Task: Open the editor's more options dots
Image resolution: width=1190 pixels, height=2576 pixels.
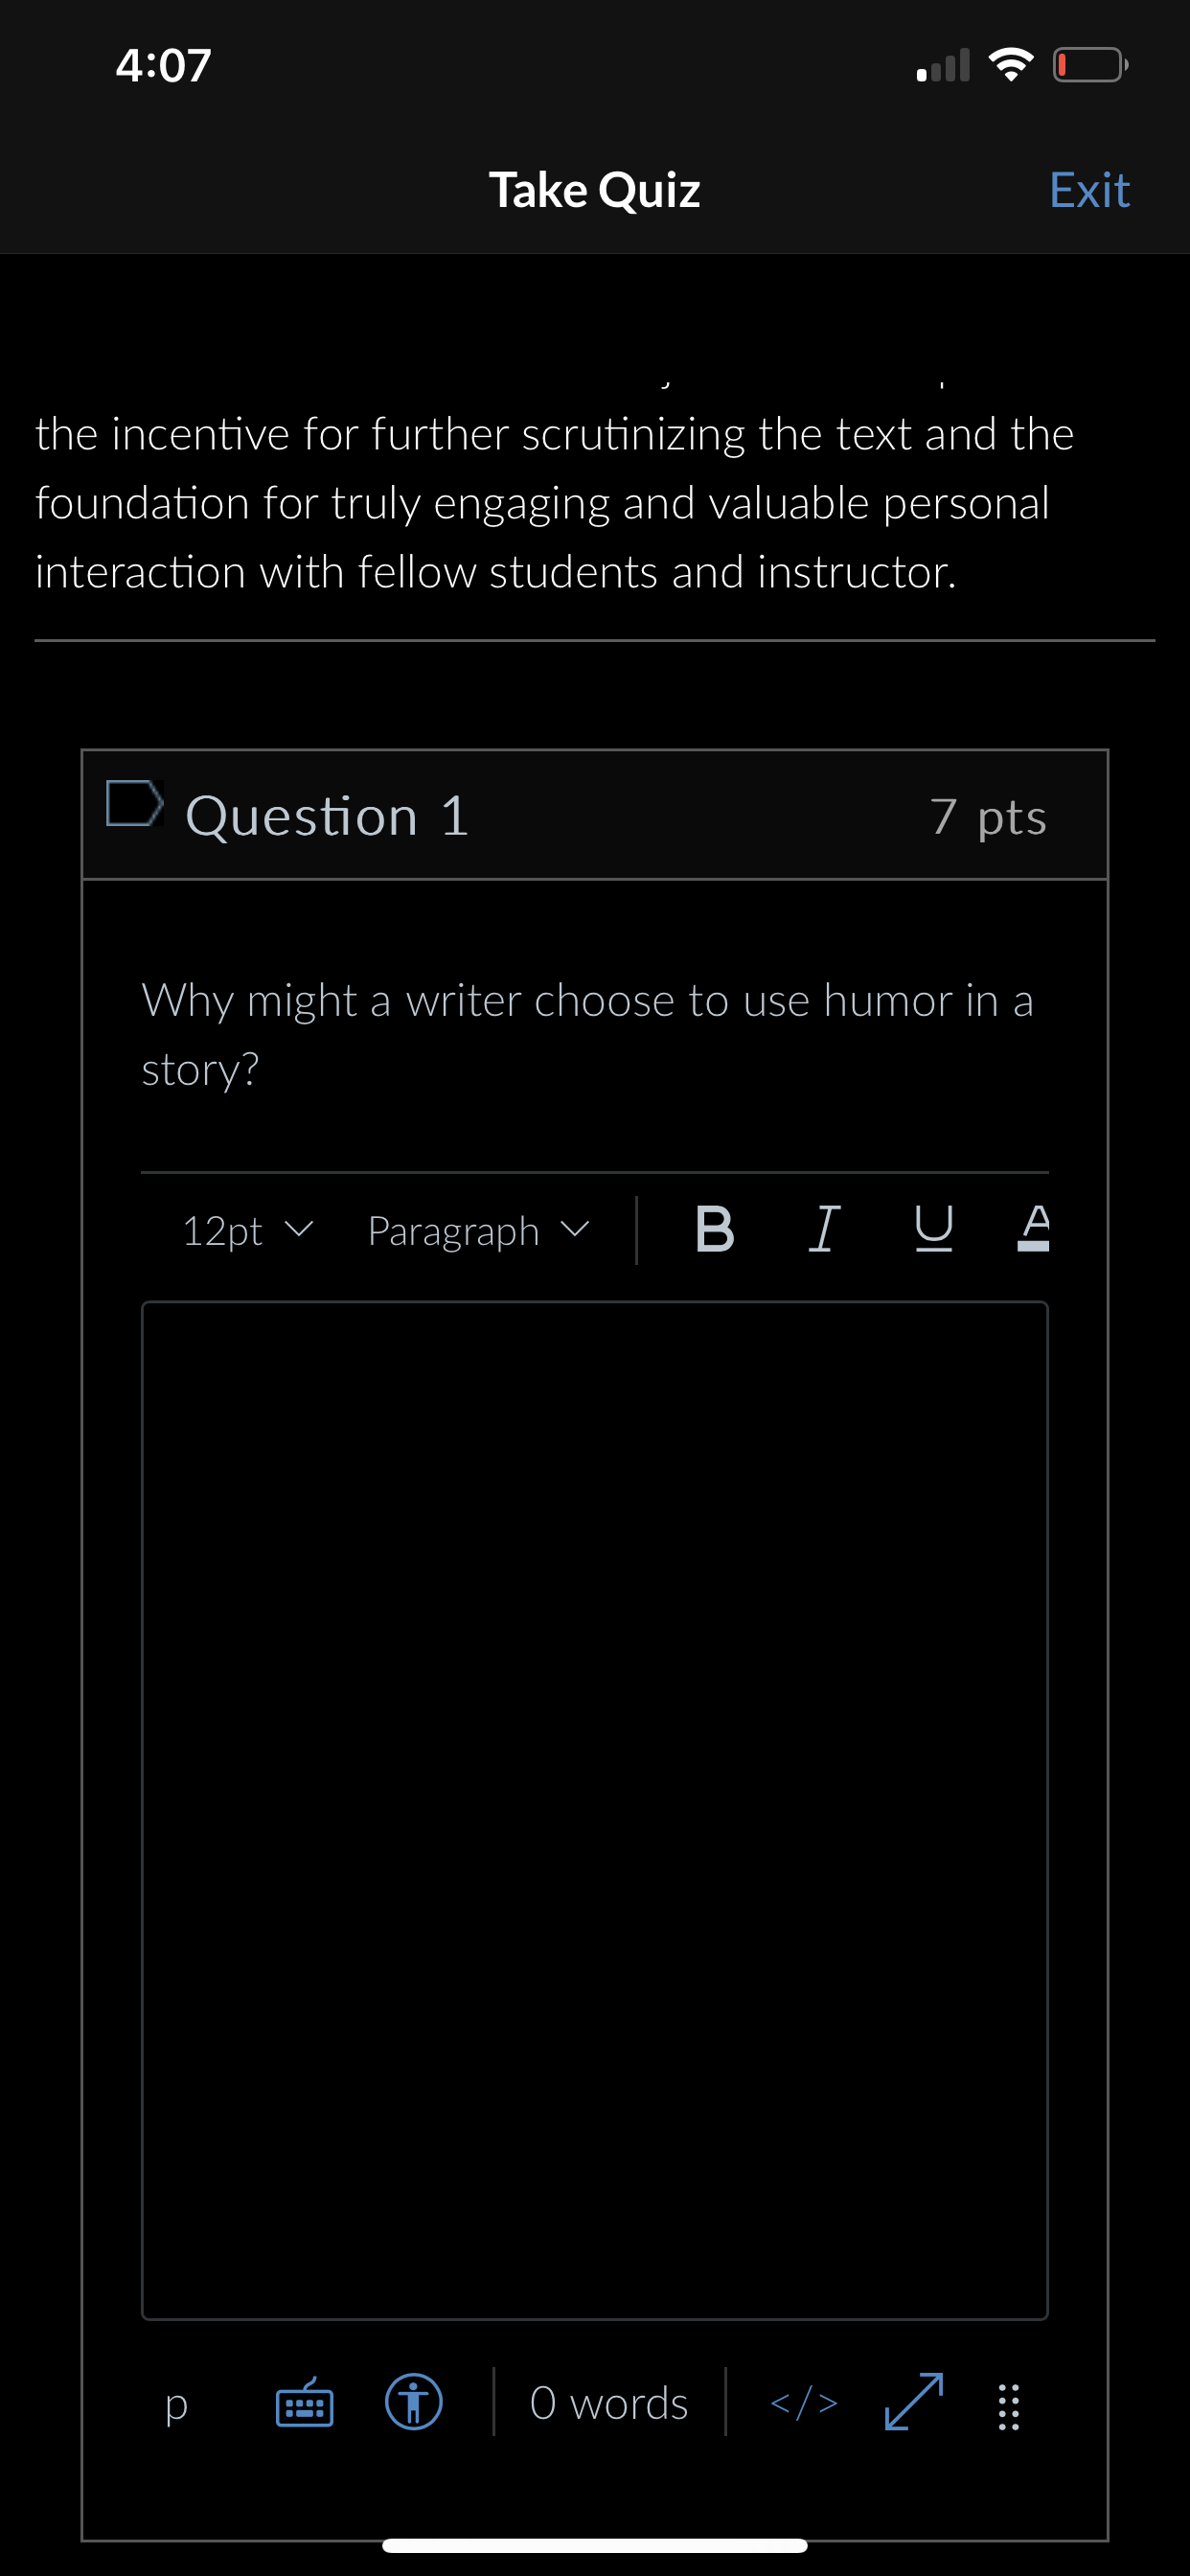Action: pos(1009,2408)
